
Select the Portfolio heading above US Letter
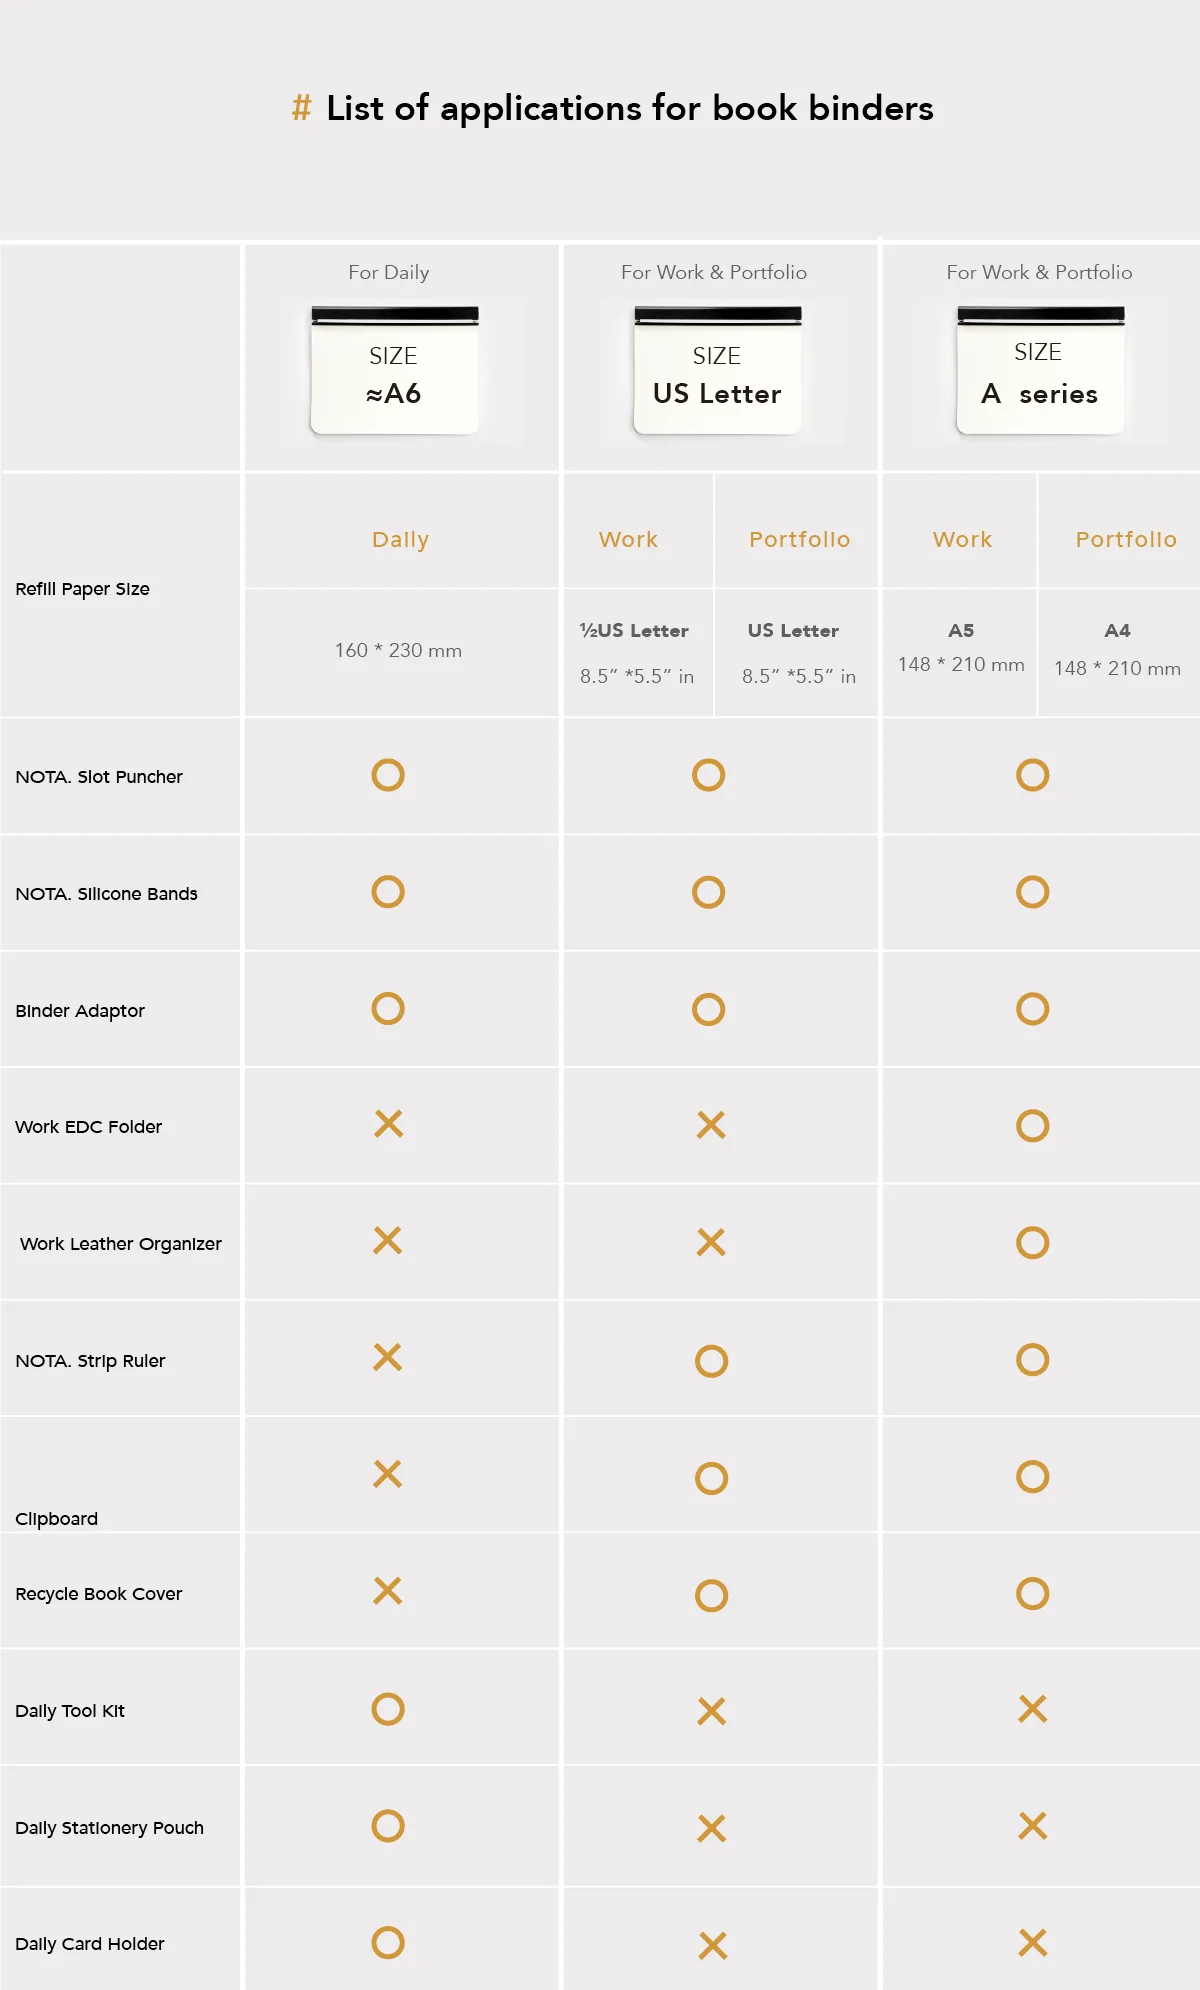pyautogui.click(x=799, y=540)
